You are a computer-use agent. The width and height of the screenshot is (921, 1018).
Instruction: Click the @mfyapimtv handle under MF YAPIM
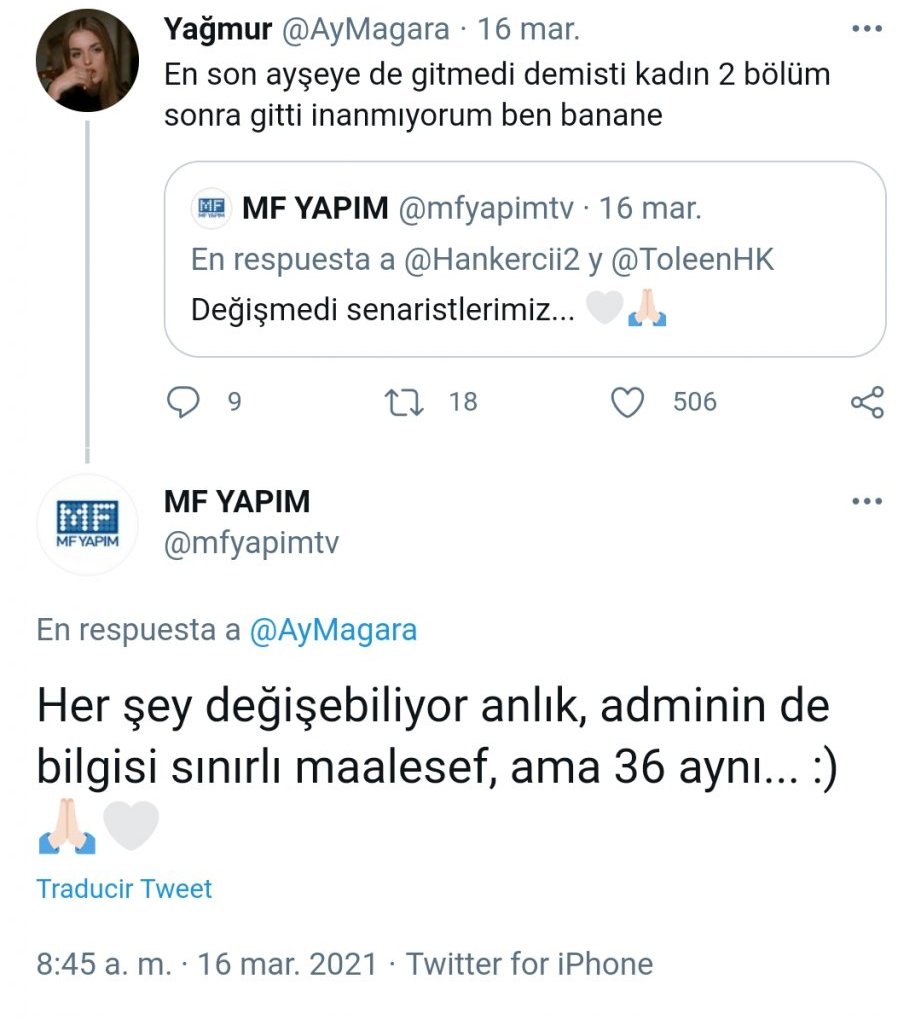251,543
